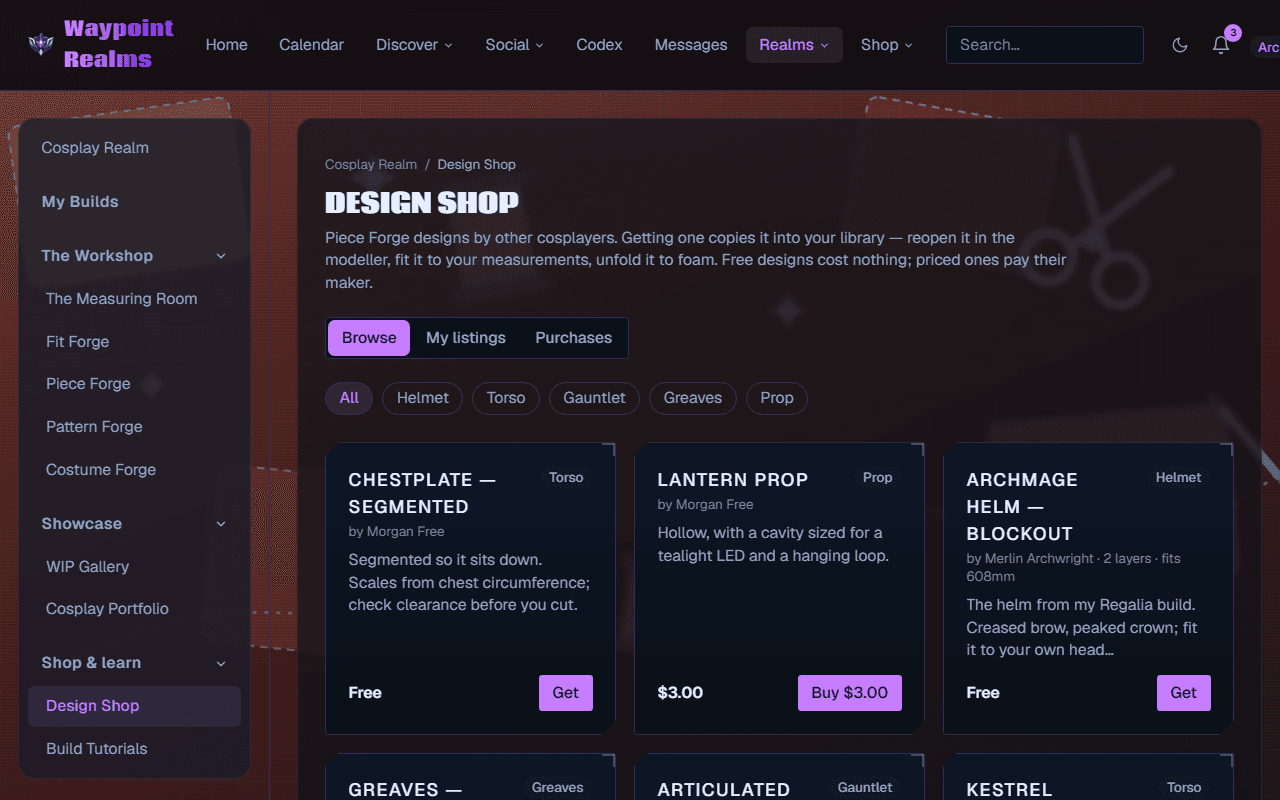This screenshot has height=800, width=1280.
Task: Open the Social dropdown menu
Action: pyautogui.click(x=514, y=45)
